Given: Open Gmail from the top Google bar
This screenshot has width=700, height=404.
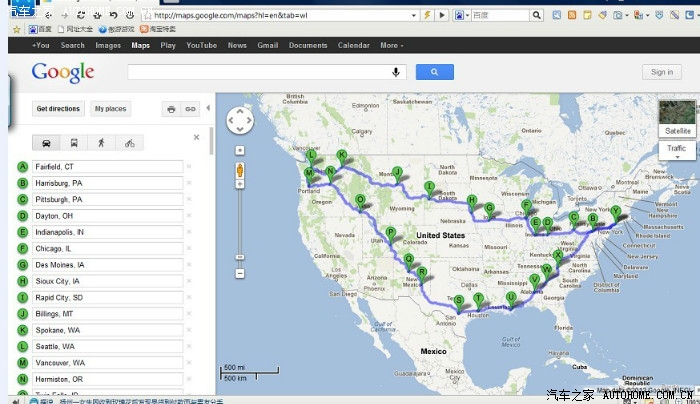Looking at the screenshot, I should pos(267,45).
